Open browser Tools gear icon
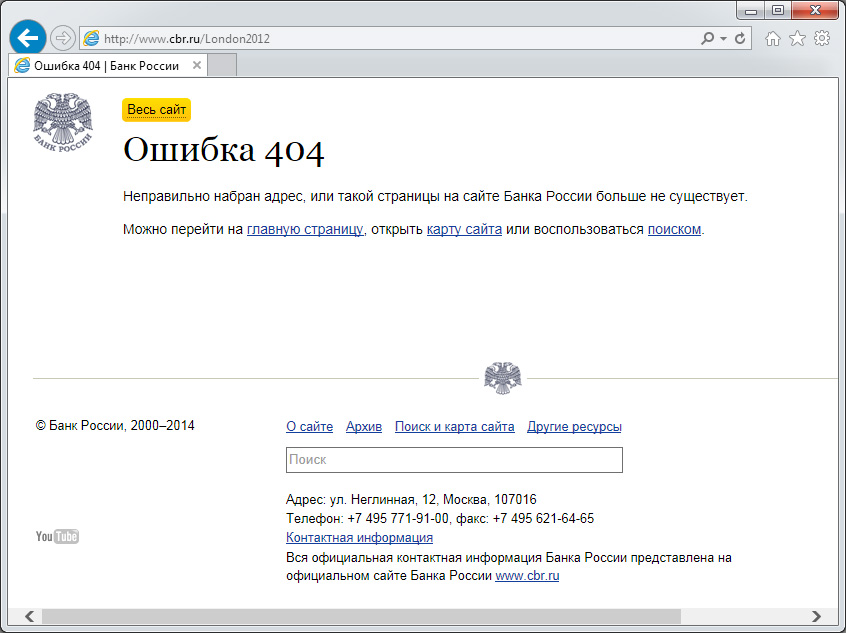 click(x=822, y=38)
